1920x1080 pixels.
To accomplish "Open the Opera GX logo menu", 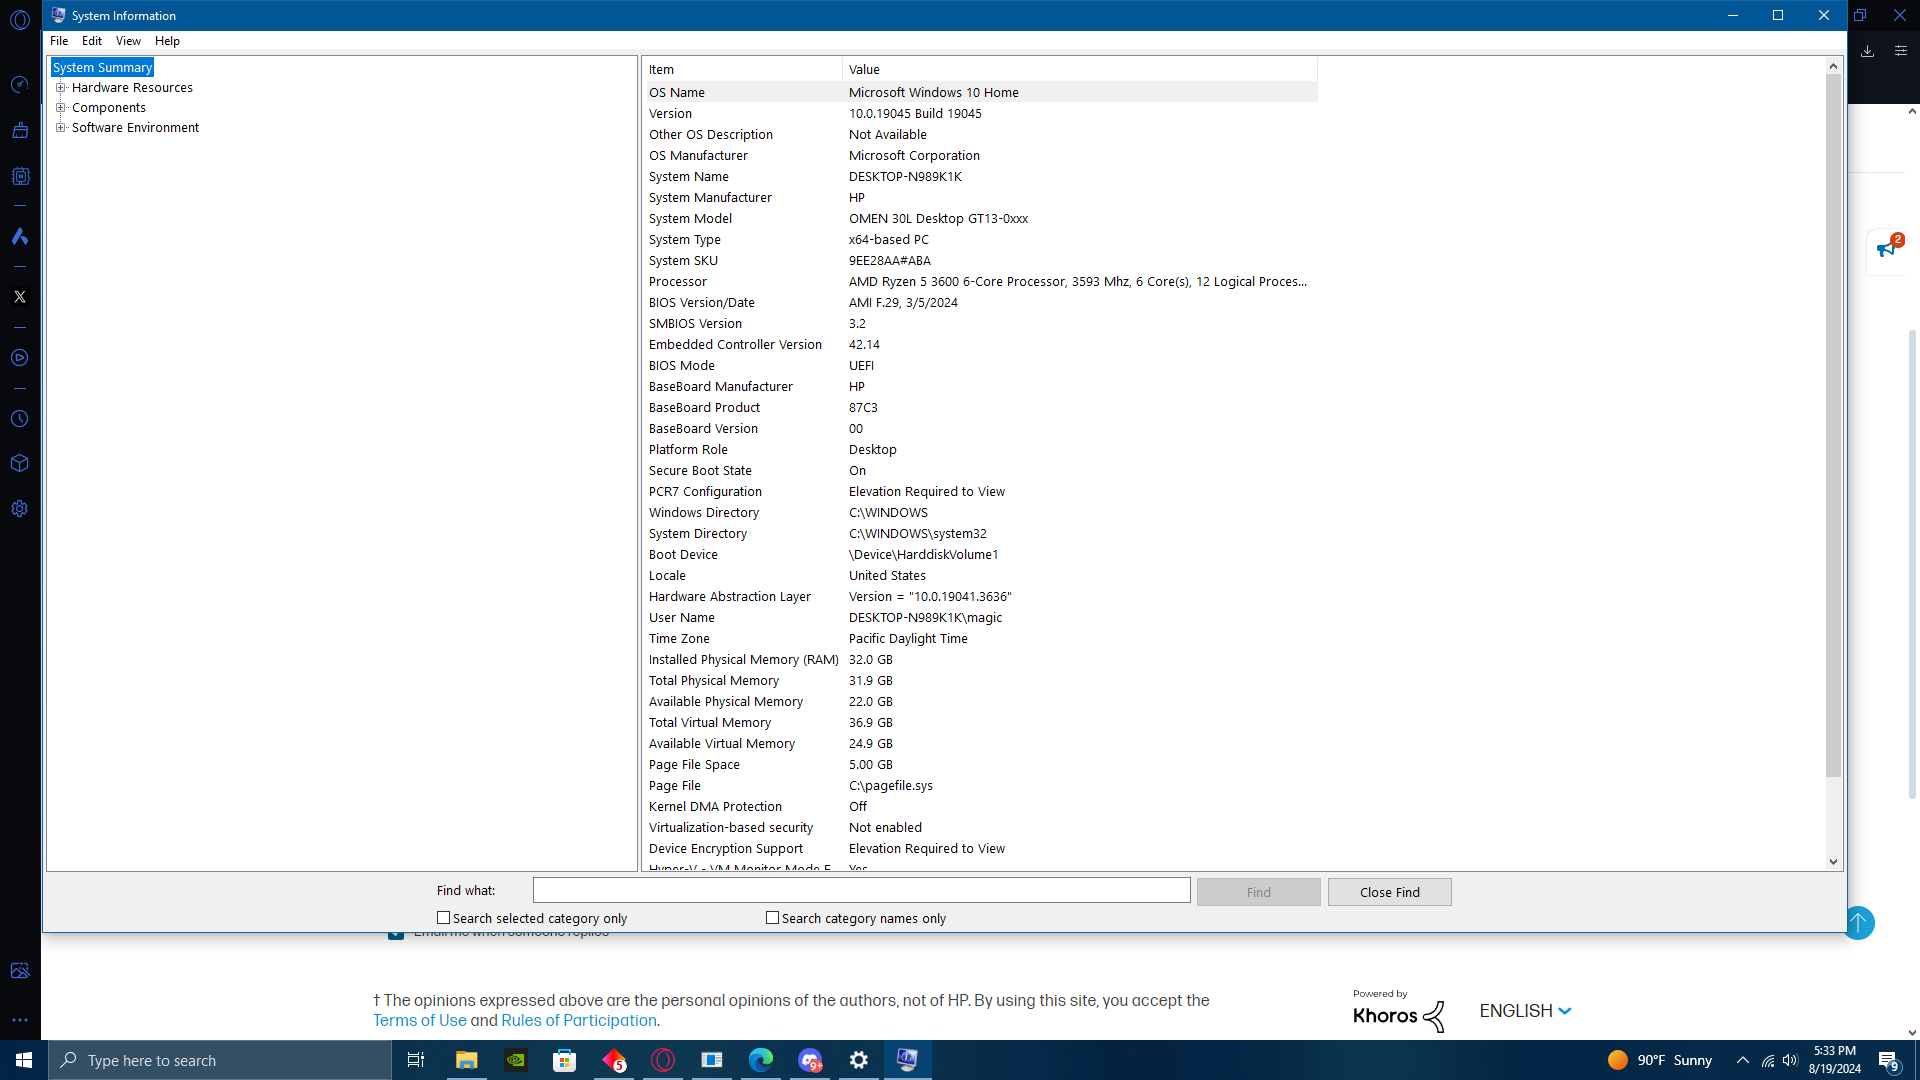I will tap(20, 20).
